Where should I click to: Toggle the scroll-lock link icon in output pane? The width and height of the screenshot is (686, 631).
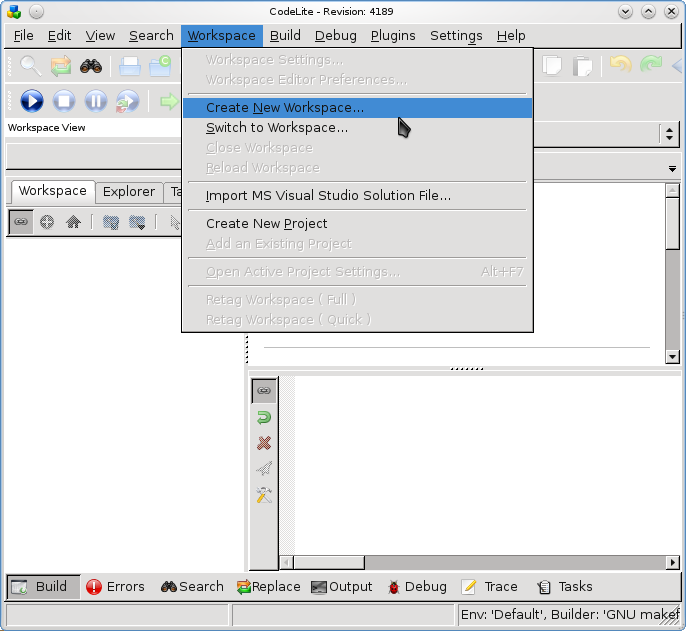(264, 391)
